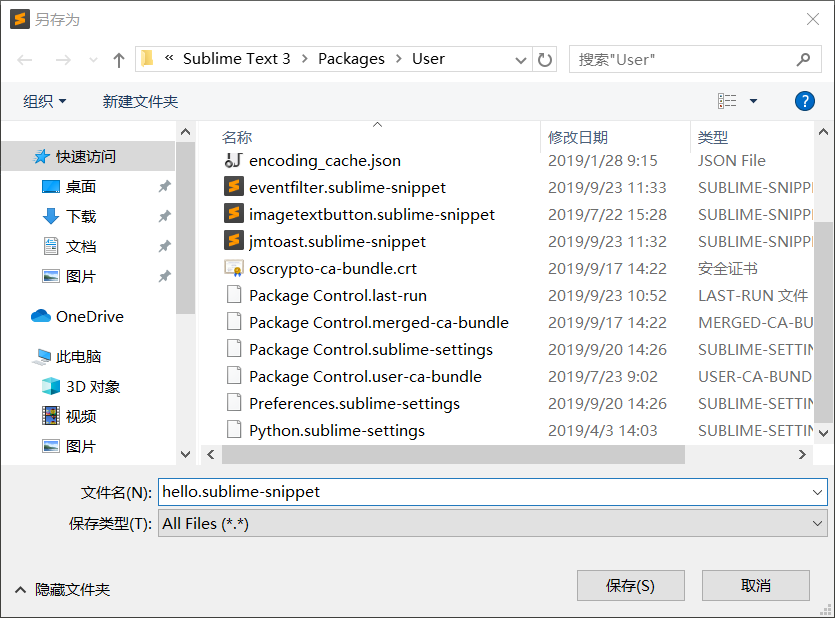Sort files by 名称 column header
Image resolution: width=835 pixels, height=618 pixels.
237,137
